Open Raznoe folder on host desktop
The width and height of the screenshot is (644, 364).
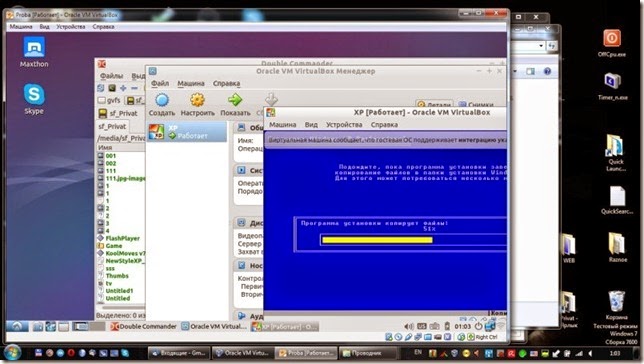[616, 243]
